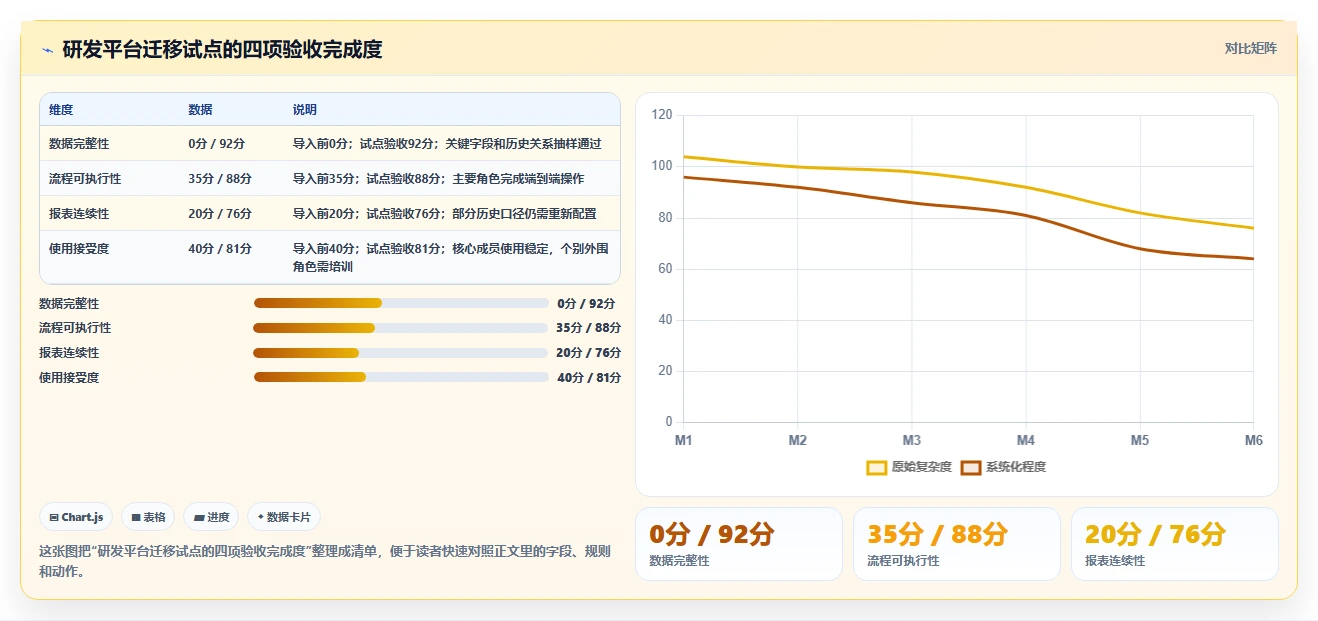Click the M2 label on the chart x-axis

(x=797, y=440)
